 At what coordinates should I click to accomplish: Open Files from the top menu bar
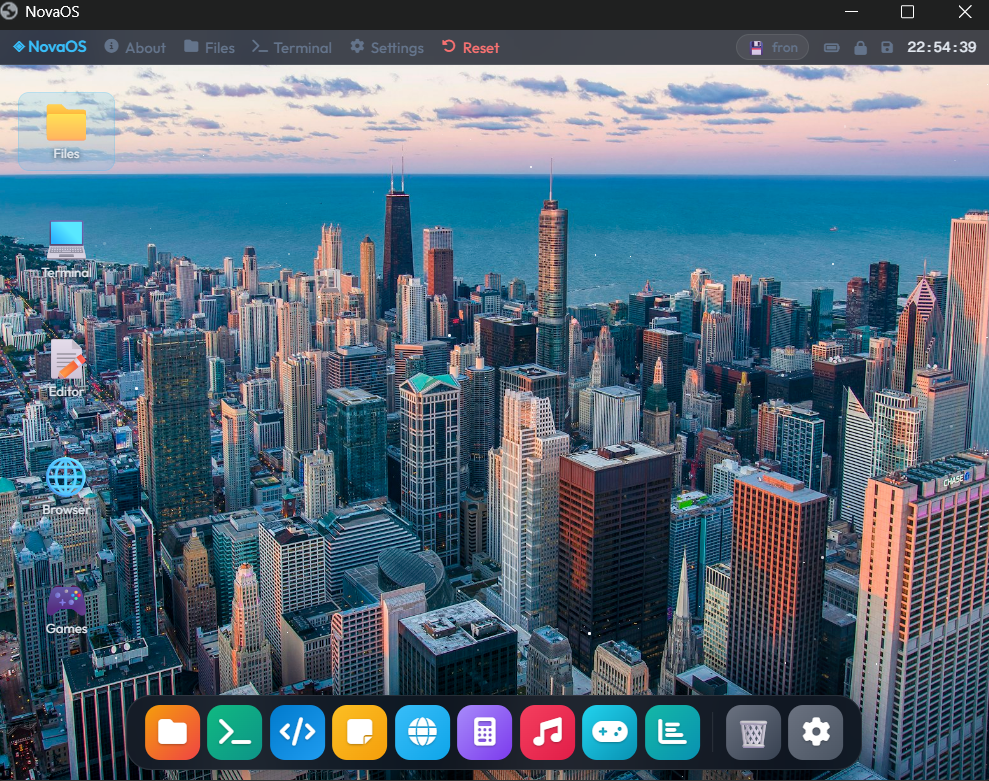[209, 47]
